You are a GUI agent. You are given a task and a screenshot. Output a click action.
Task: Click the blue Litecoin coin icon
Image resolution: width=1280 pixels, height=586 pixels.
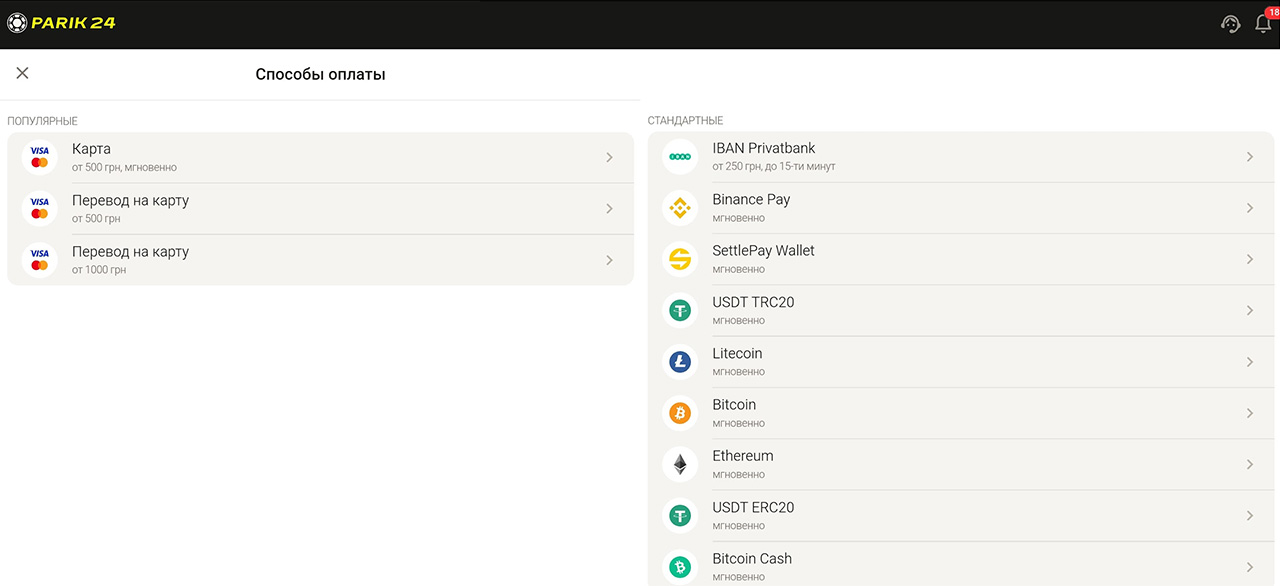pos(680,362)
